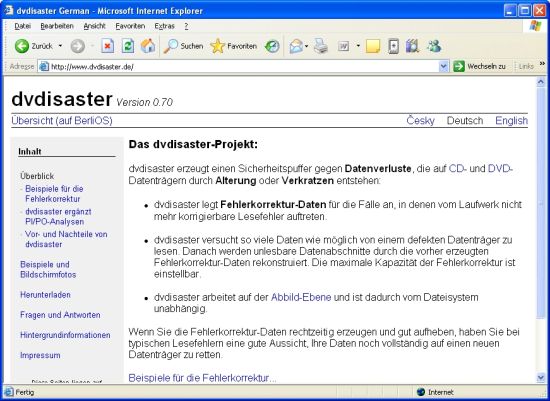The image size is (550, 401).
Task: Click the IE page icon in title bar
Action: click(8, 10)
